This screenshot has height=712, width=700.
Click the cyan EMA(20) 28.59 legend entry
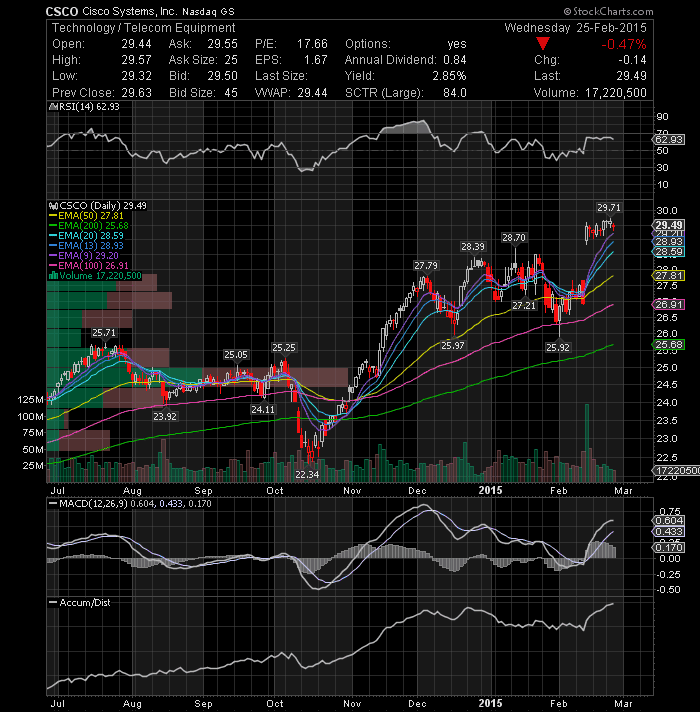[86, 236]
